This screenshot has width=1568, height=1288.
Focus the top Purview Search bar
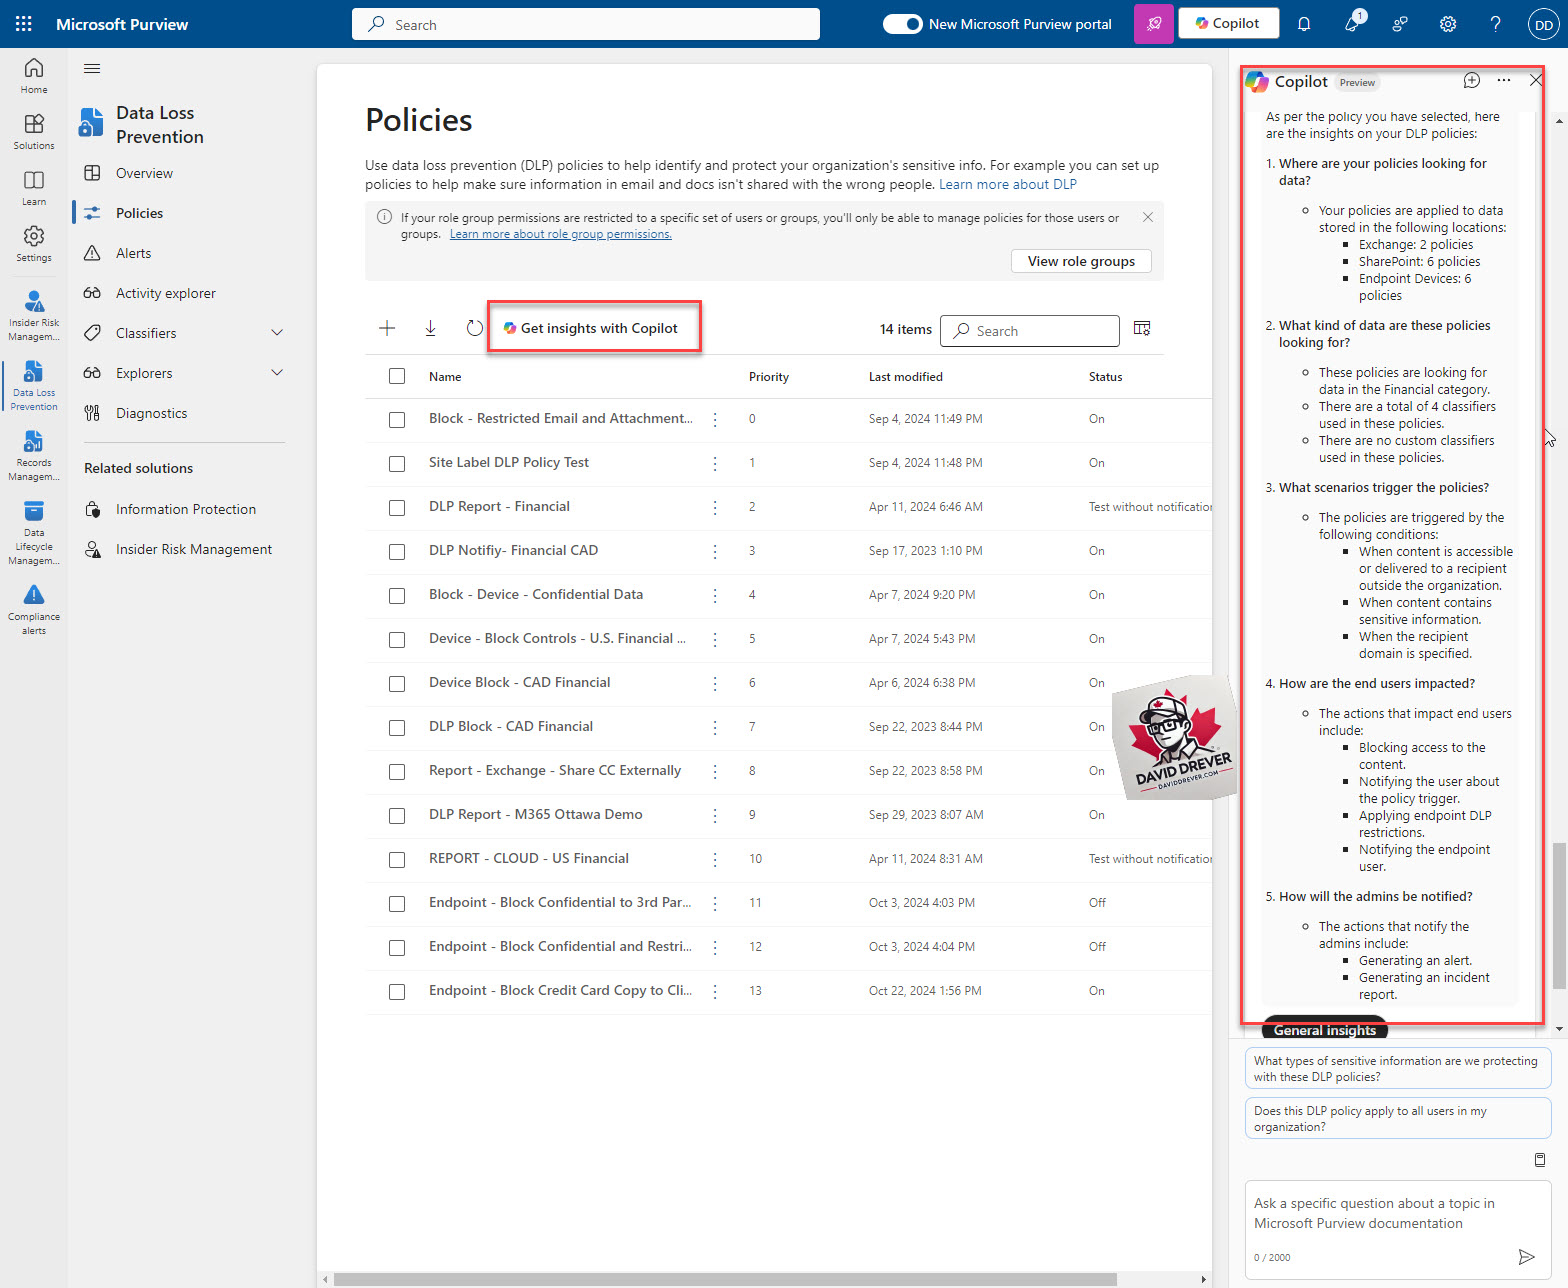[586, 24]
